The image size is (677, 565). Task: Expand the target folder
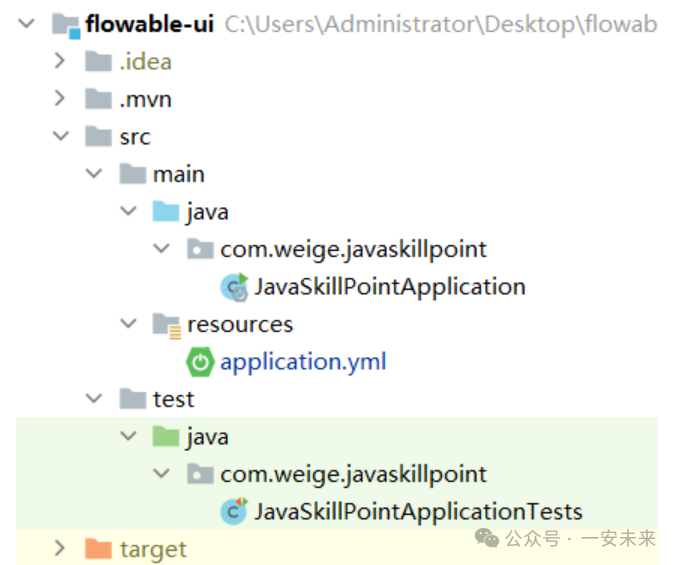point(60,549)
